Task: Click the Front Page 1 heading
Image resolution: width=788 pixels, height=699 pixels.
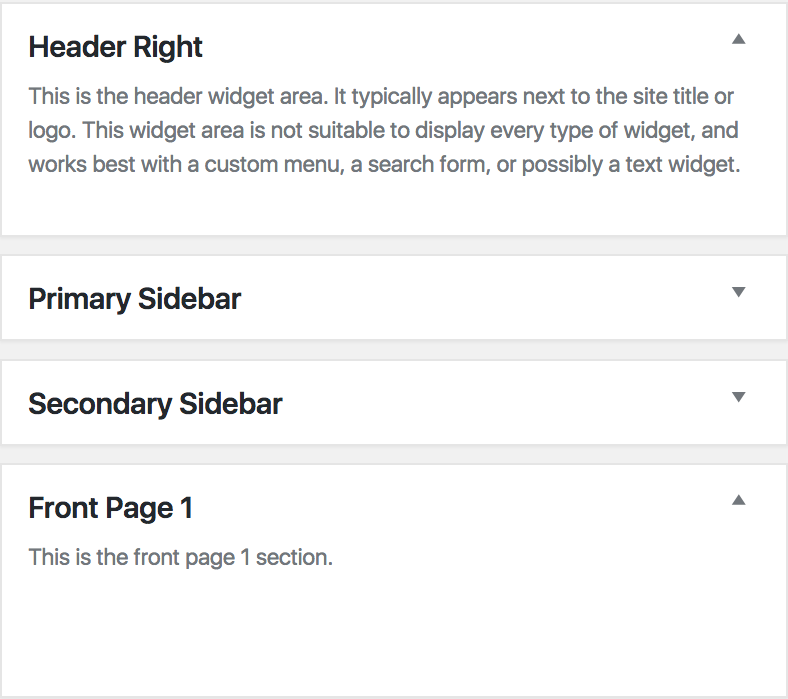Action: (x=110, y=508)
